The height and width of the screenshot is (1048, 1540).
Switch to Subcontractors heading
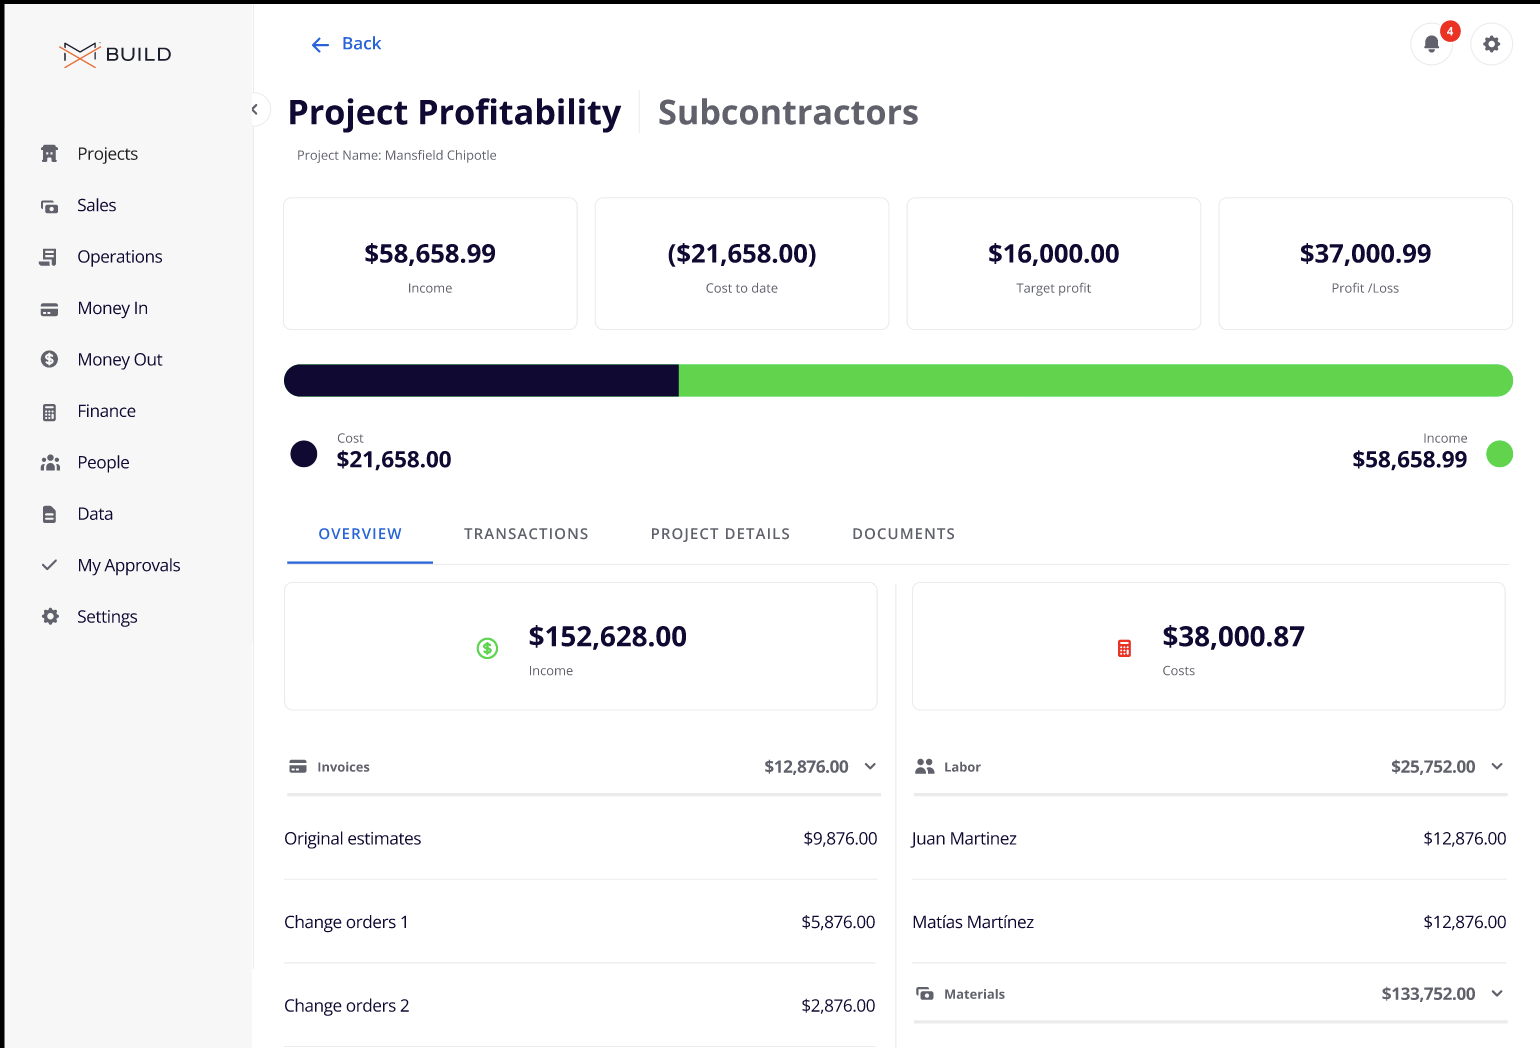point(787,113)
